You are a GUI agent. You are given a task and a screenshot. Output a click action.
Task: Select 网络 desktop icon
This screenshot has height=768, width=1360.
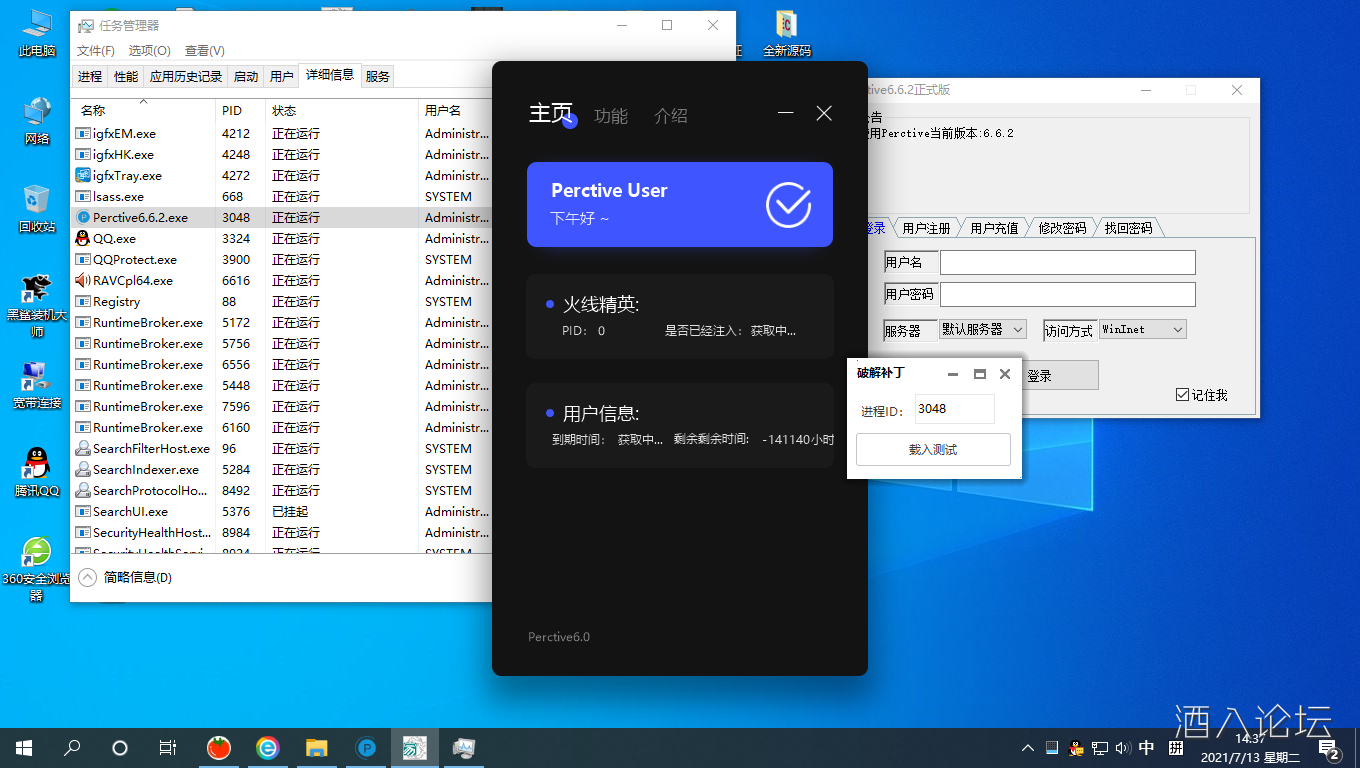tap(37, 120)
